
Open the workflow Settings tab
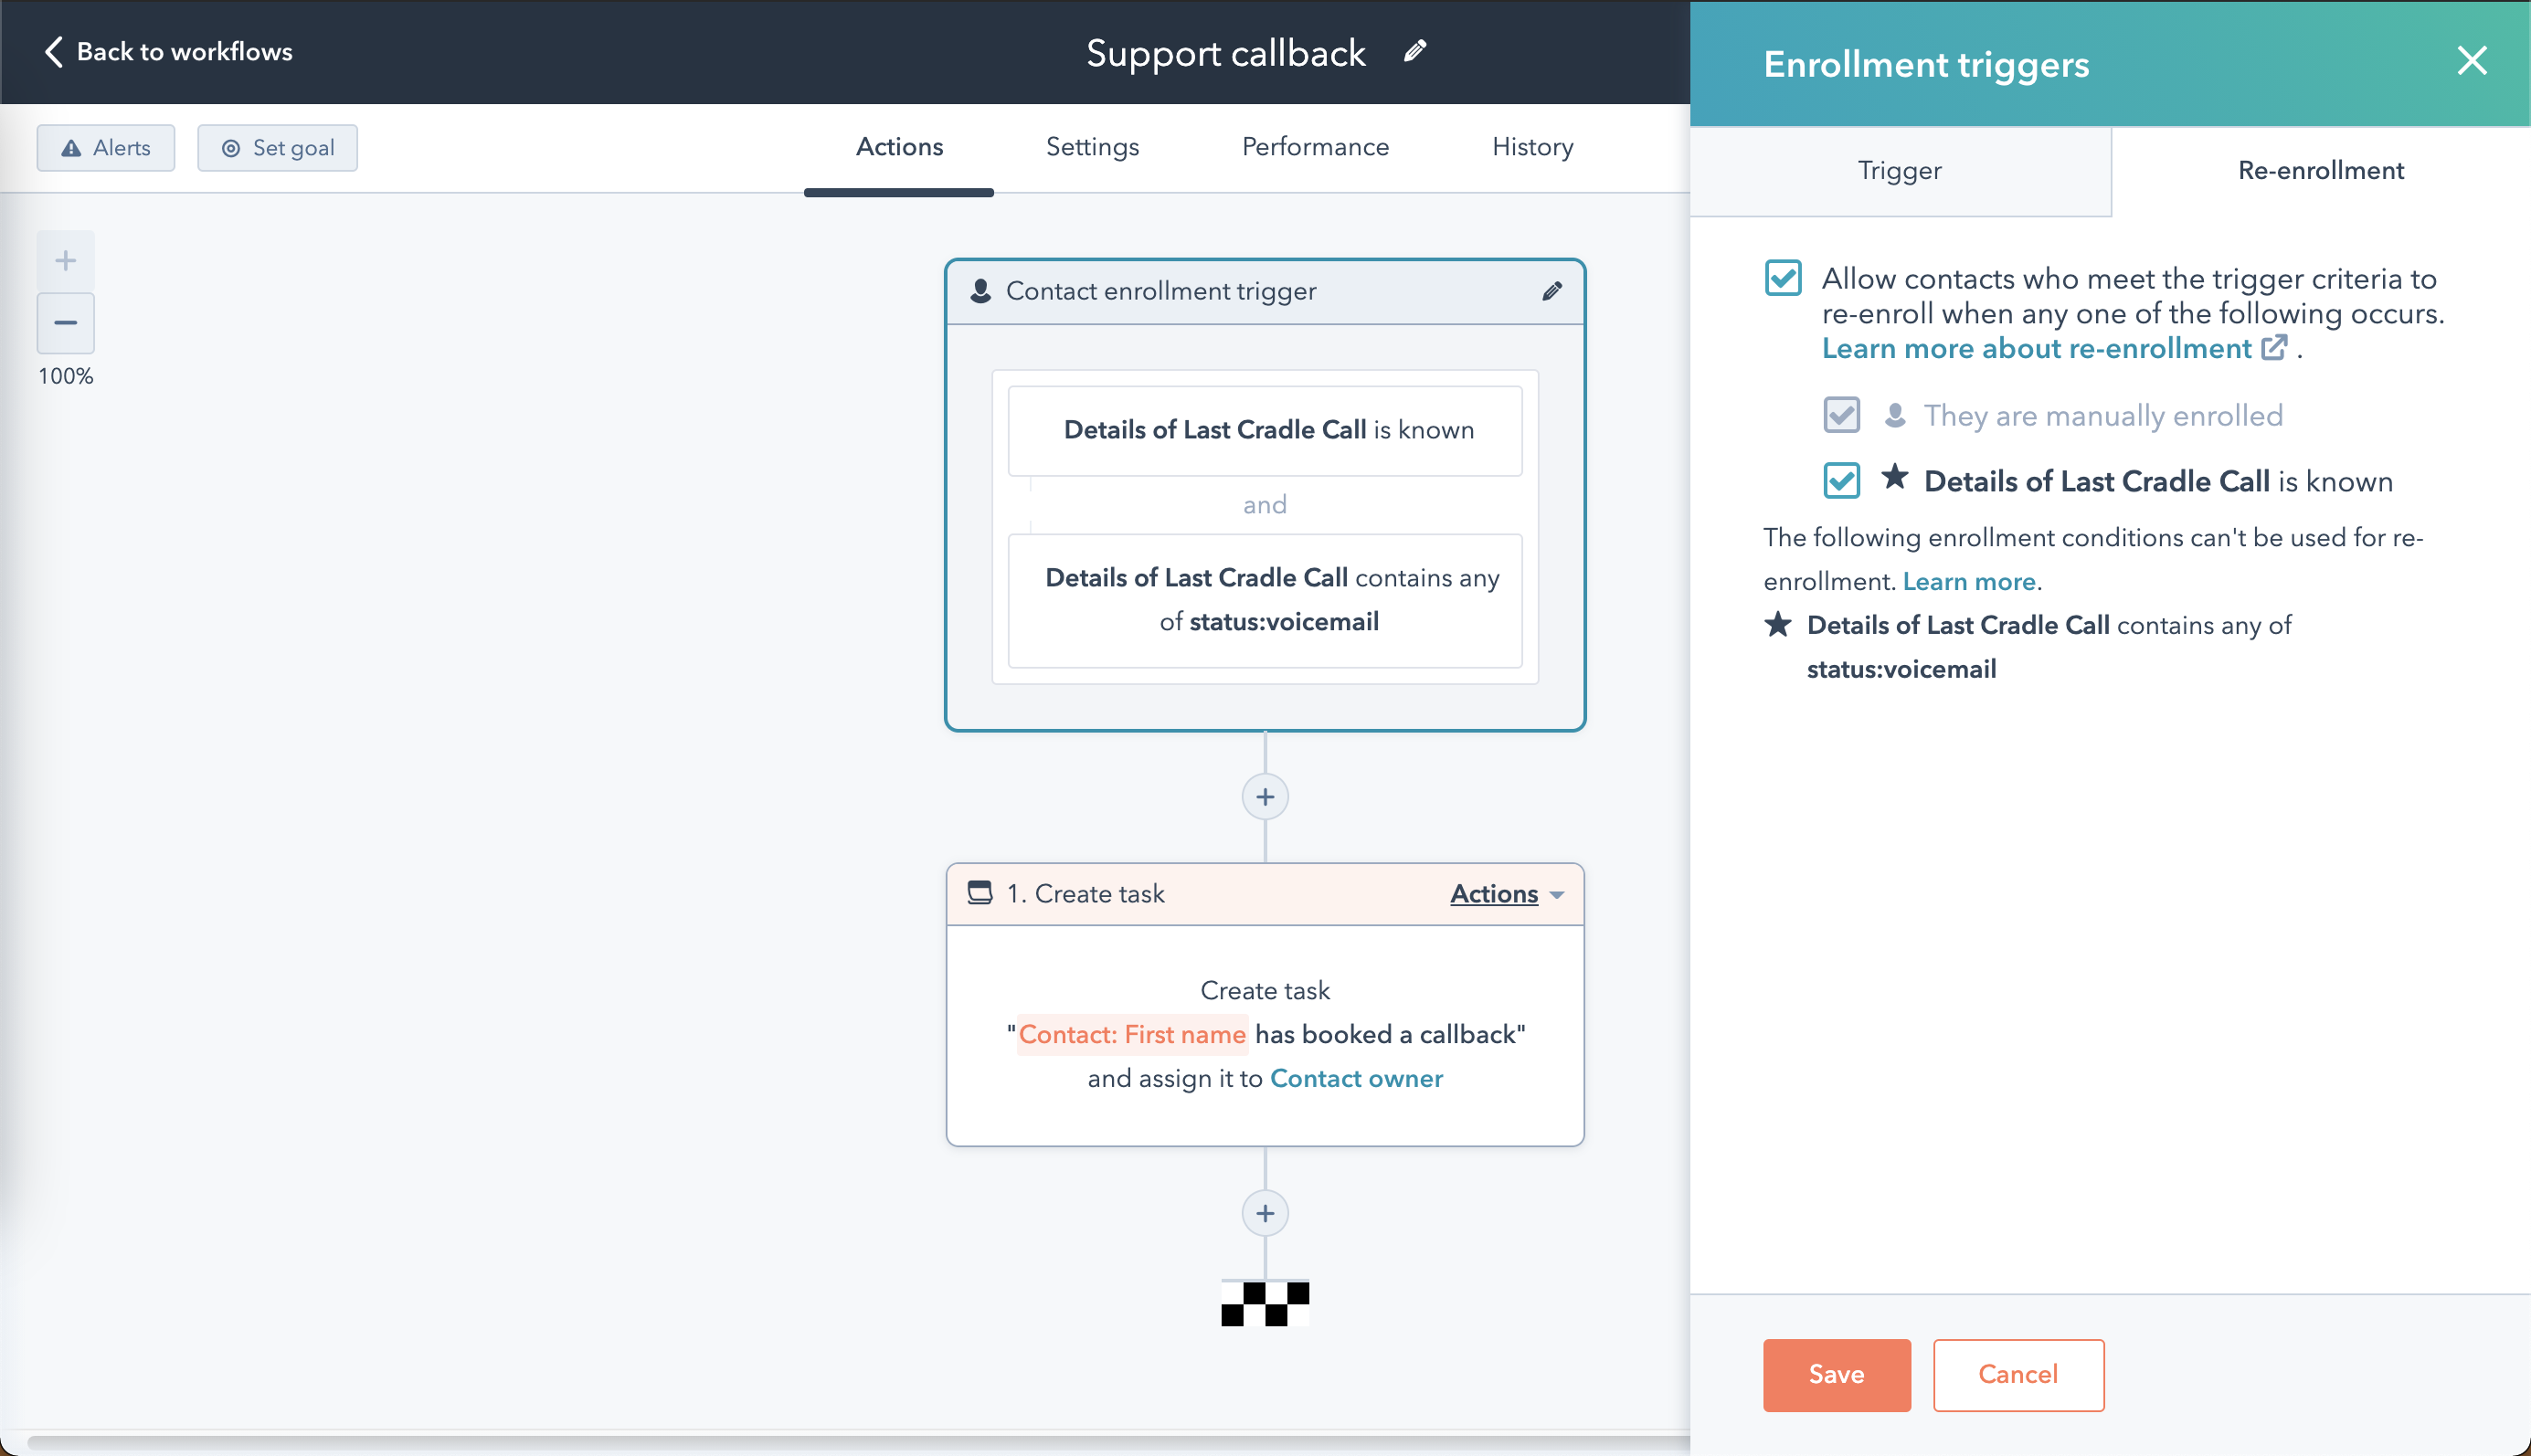click(1092, 147)
